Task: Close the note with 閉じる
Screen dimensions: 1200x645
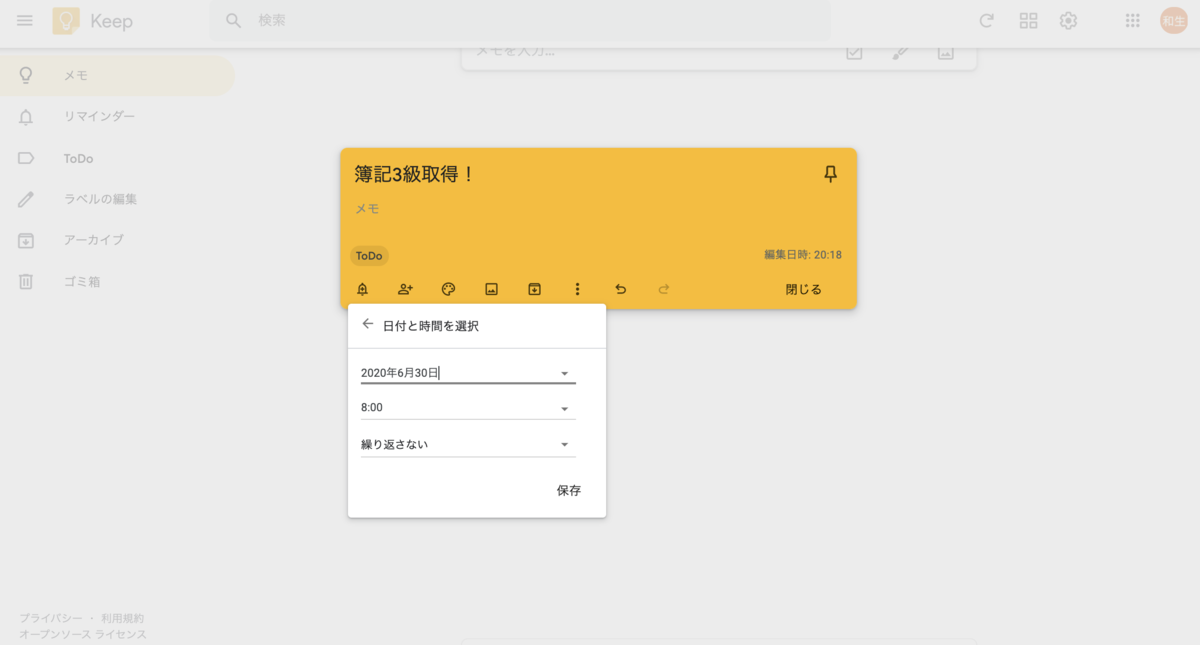Action: pos(804,289)
